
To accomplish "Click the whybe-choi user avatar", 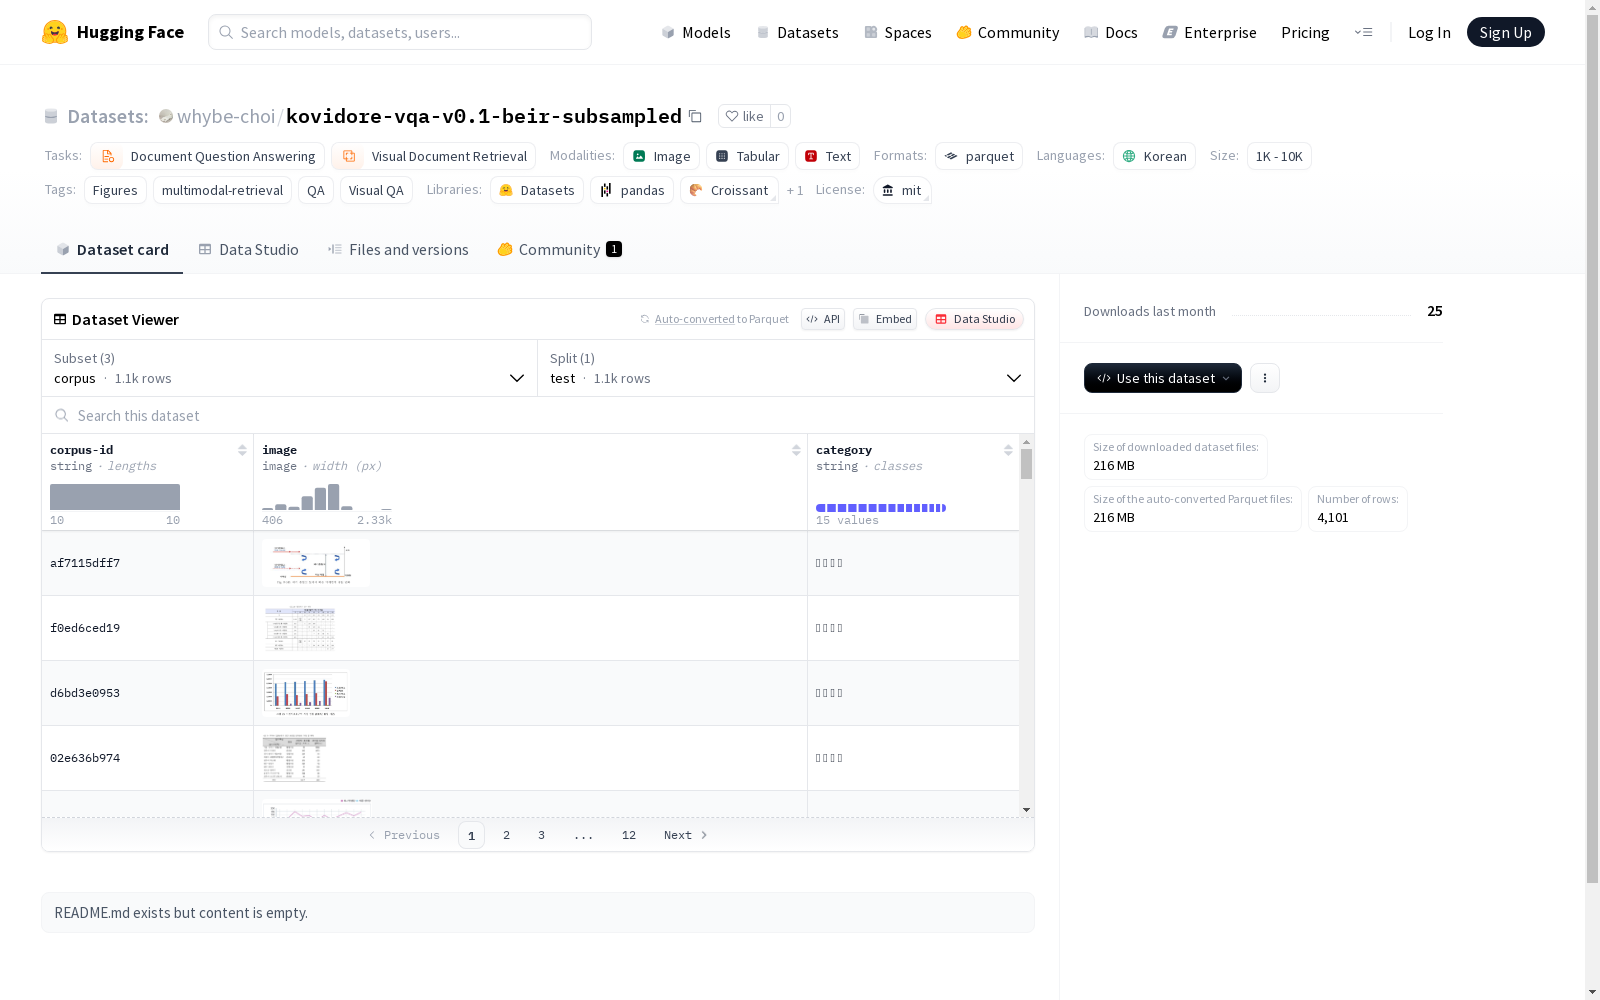I will (166, 116).
